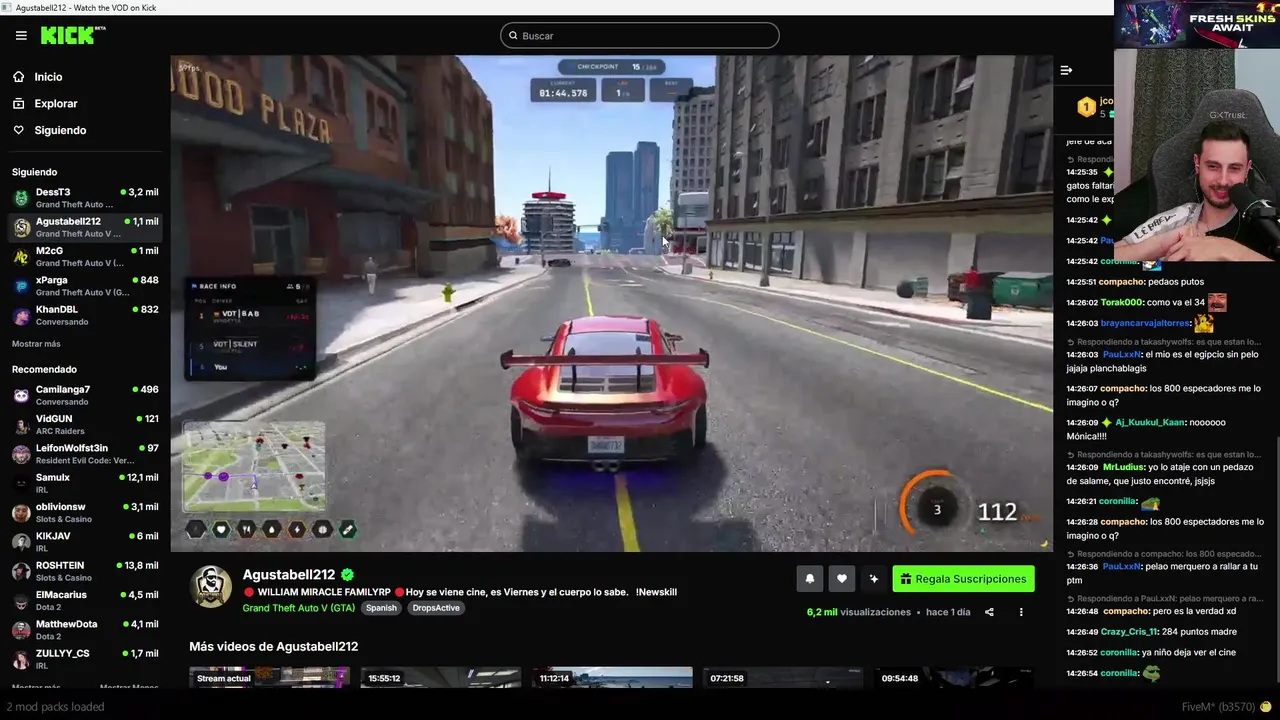The image size is (1280, 720).
Task: Toggle the heart follow button
Action: pos(842,579)
